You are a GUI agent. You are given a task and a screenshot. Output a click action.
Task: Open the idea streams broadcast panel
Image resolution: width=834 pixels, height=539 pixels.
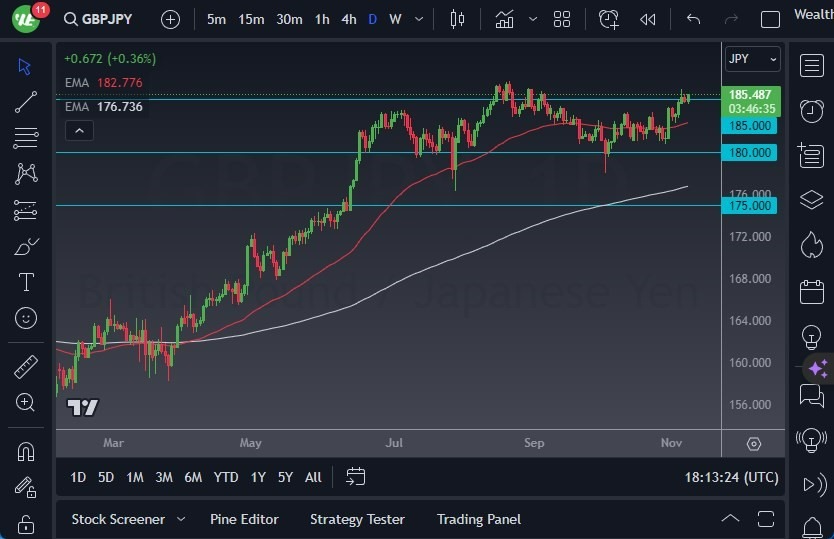tap(811, 441)
